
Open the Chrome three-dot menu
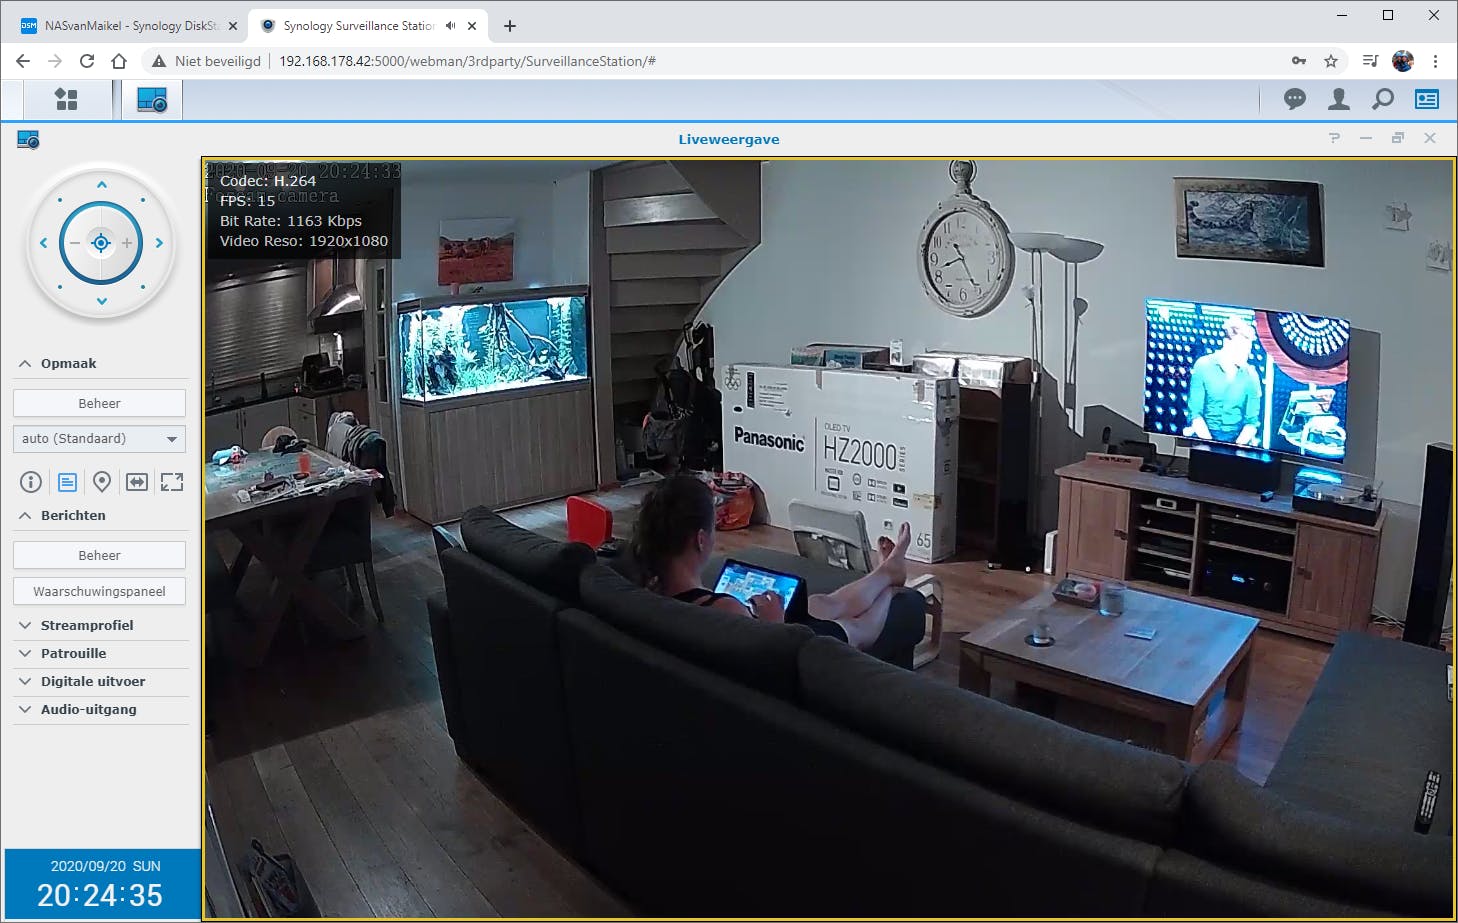(x=1435, y=61)
